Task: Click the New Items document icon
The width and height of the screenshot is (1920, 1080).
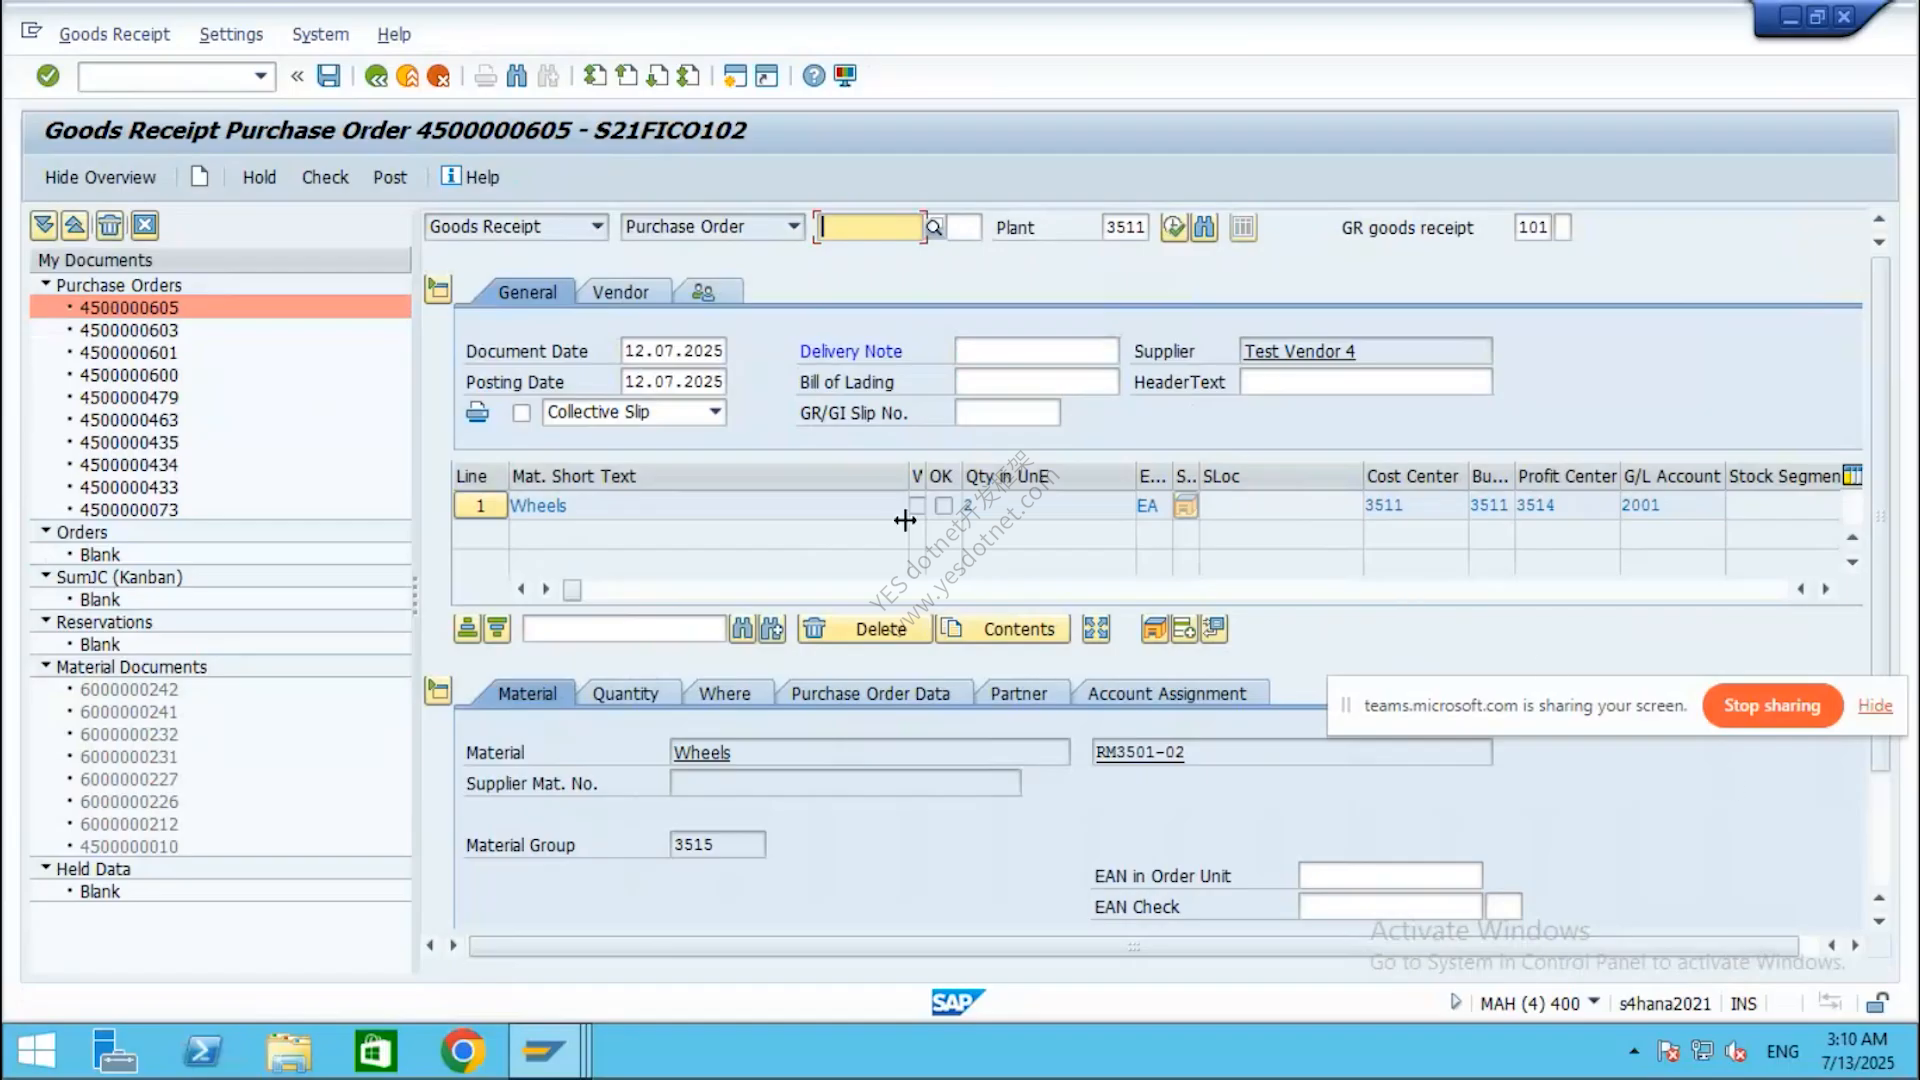Action: pos(200,177)
